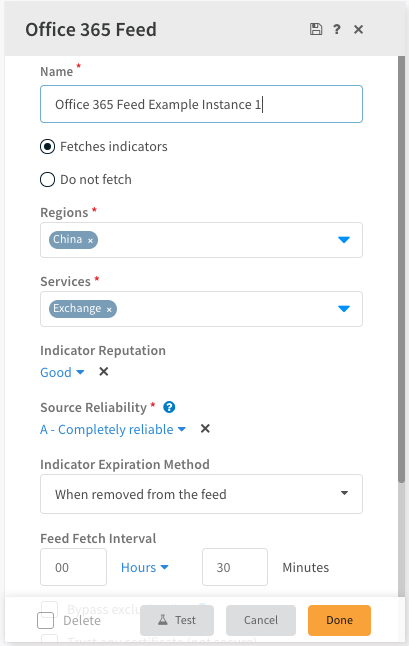Viewport: 409px width, 646px height.
Task: Tick the Delete checkbox
Action: click(x=45, y=620)
